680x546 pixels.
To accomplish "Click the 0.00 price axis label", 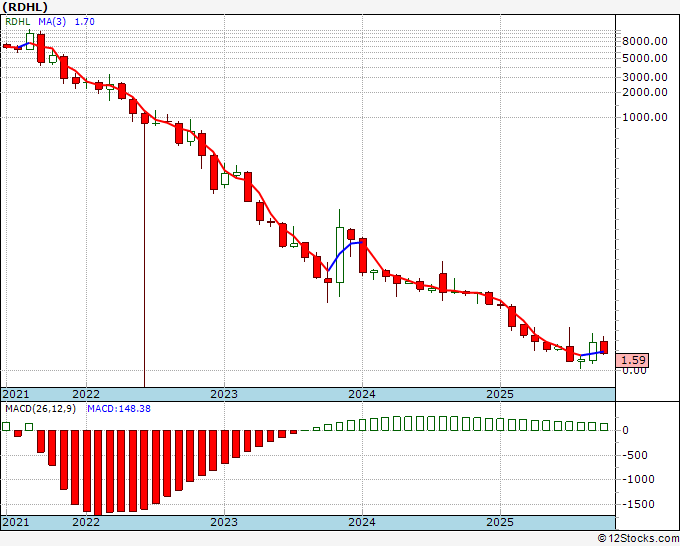I will click(634, 371).
